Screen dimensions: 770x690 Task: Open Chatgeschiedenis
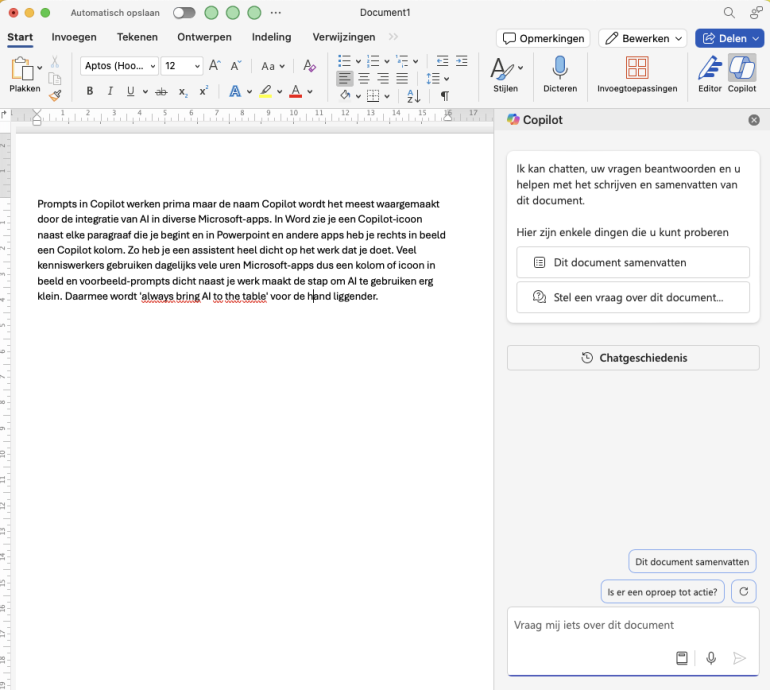pos(632,358)
